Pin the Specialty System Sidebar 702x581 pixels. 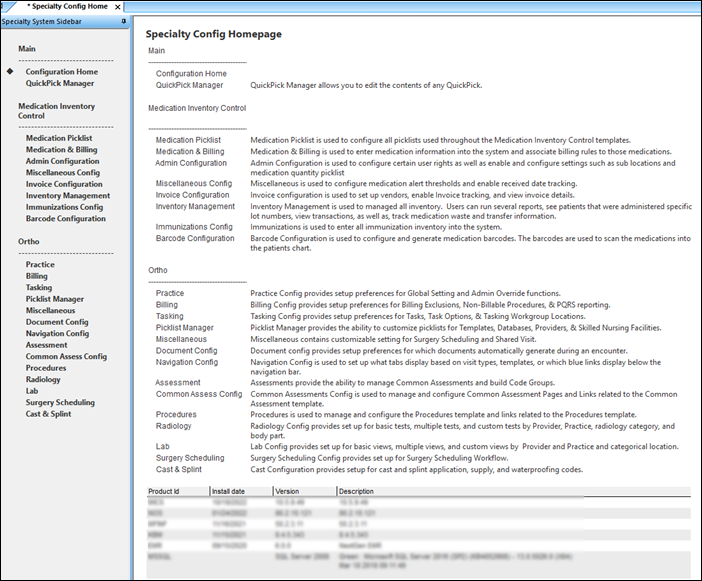pyautogui.click(x=124, y=21)
